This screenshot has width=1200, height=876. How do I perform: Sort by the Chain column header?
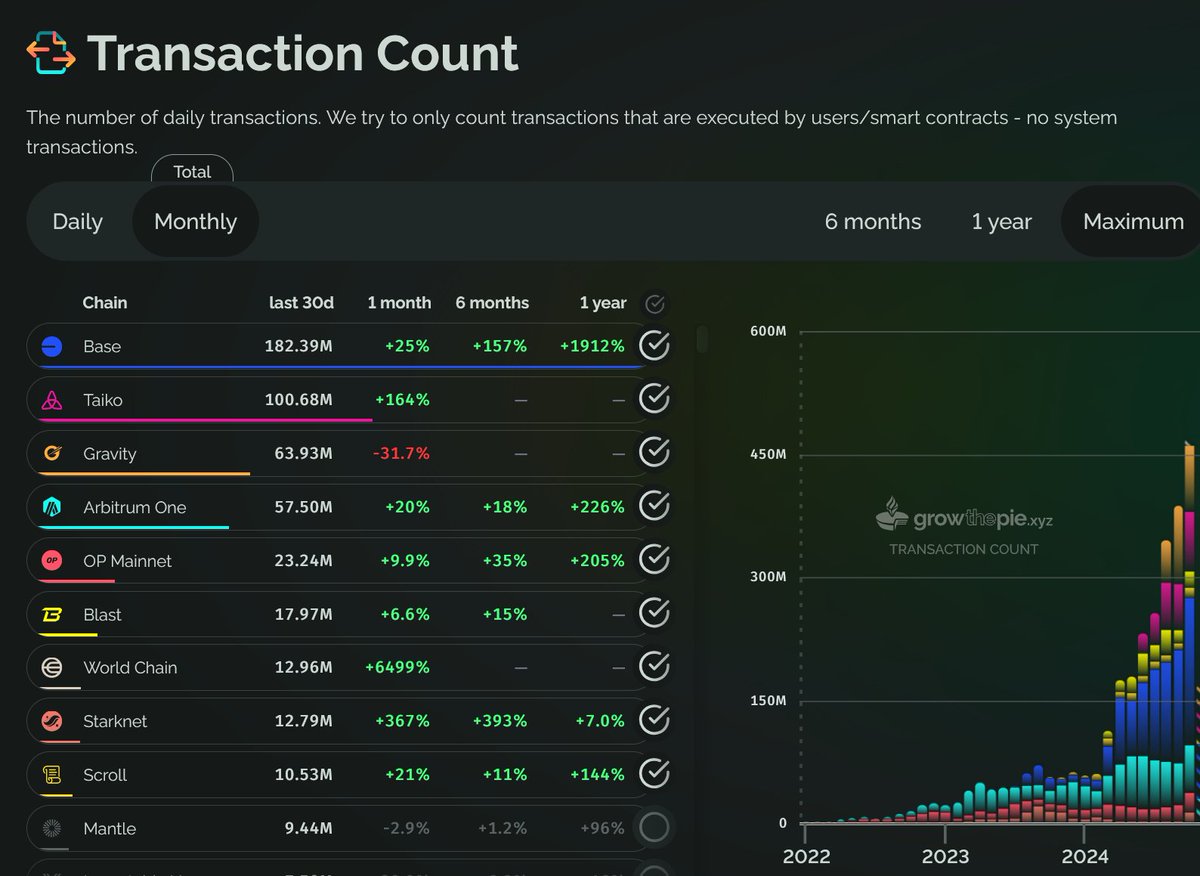click(105, 303)
